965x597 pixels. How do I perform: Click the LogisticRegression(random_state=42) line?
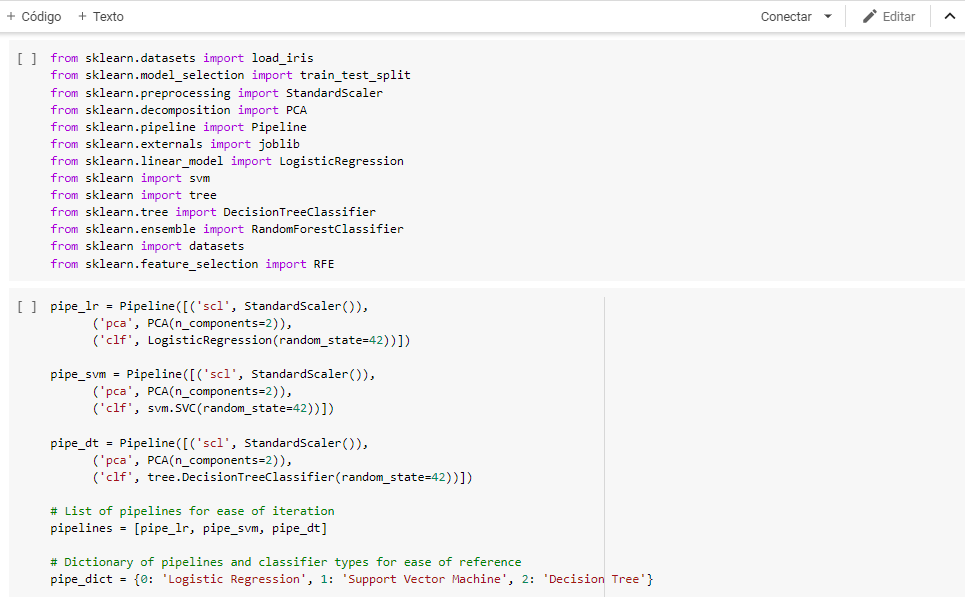pos(251,340)
